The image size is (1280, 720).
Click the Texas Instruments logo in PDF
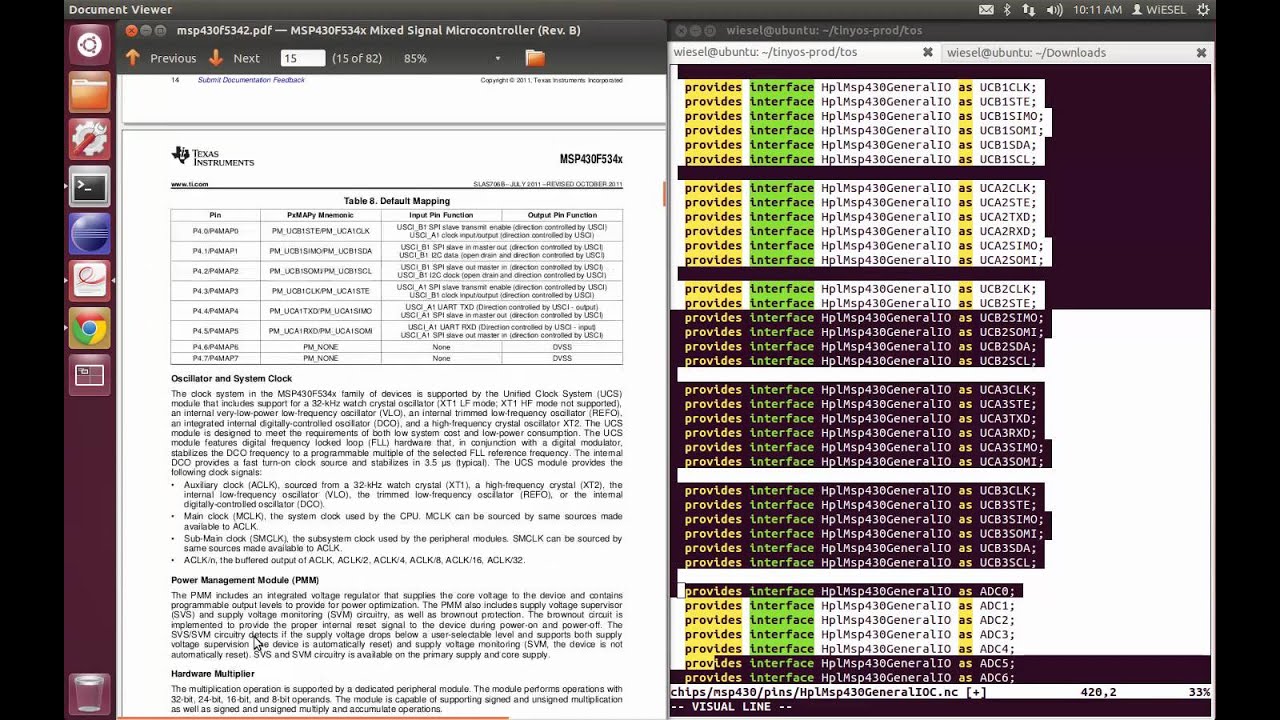coord(212,156)
